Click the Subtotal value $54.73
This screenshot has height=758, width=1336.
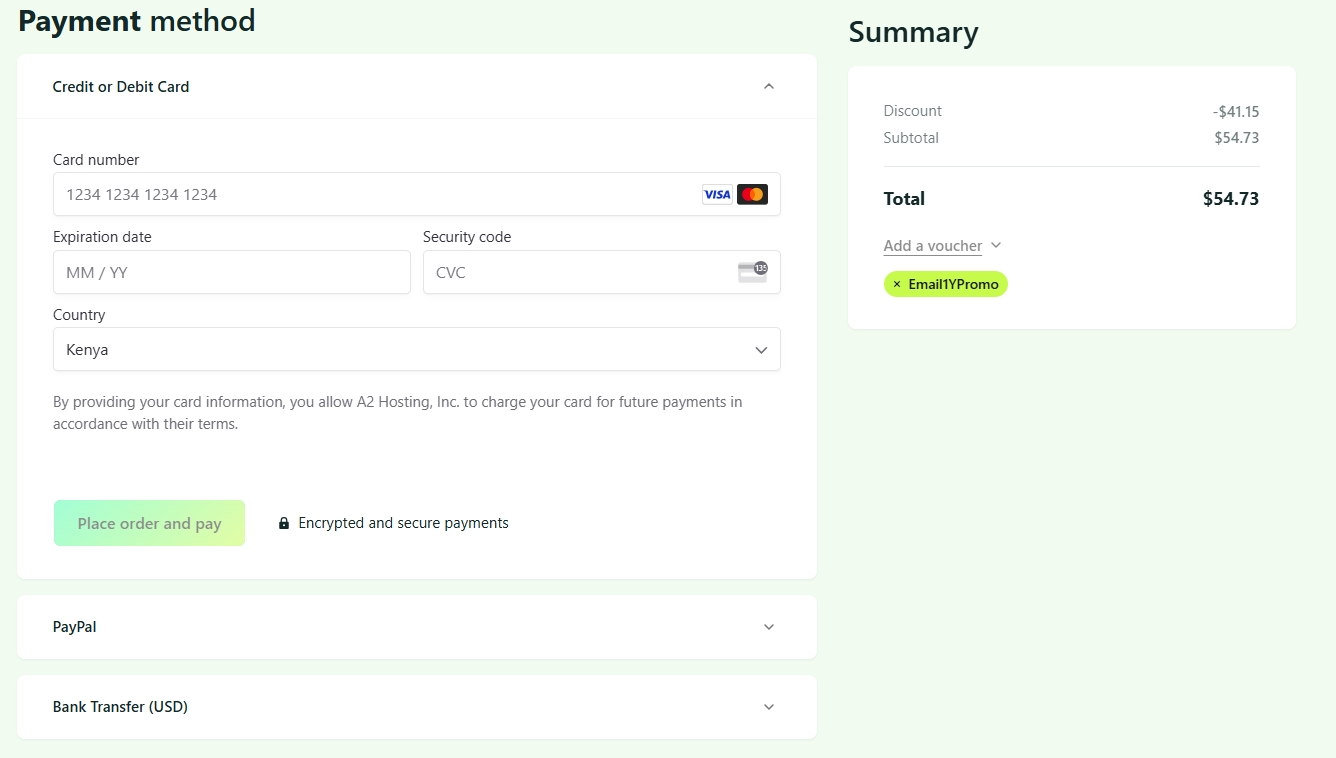coord(1237,138)
